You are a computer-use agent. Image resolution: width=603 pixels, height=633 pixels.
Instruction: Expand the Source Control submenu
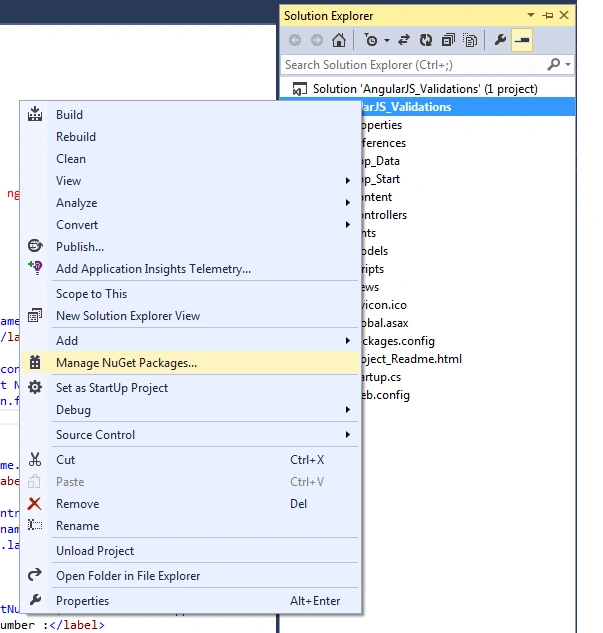tap(191, 435)
